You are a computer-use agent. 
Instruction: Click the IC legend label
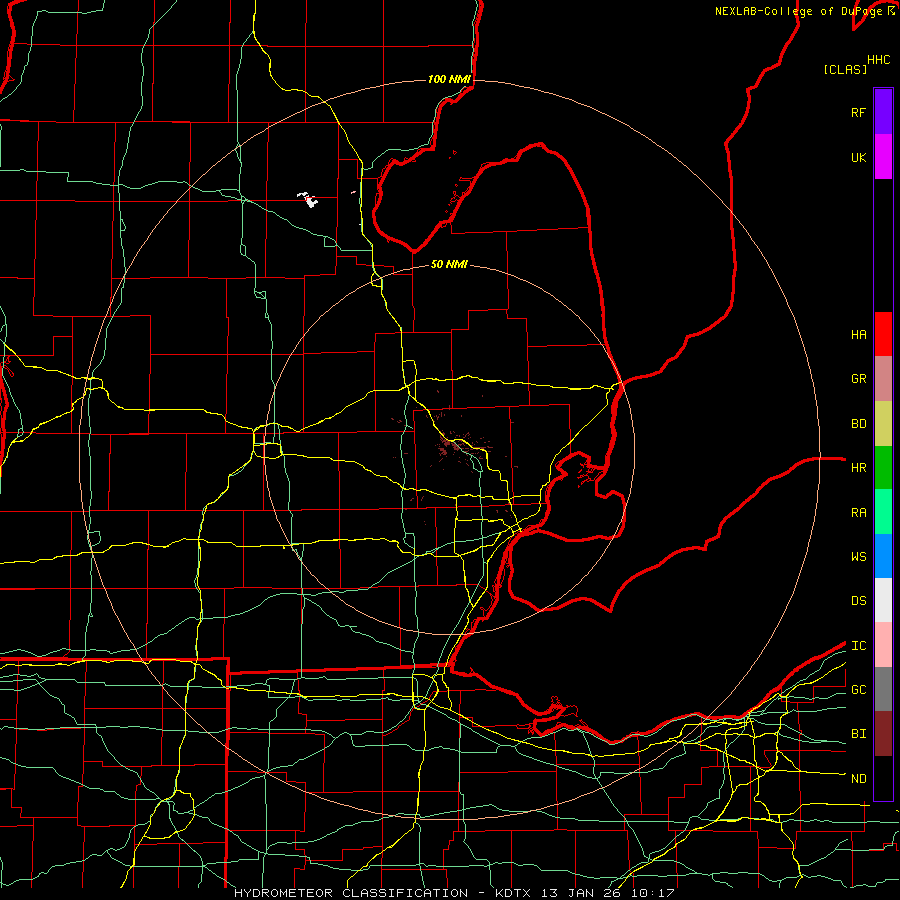pos(859,646)
